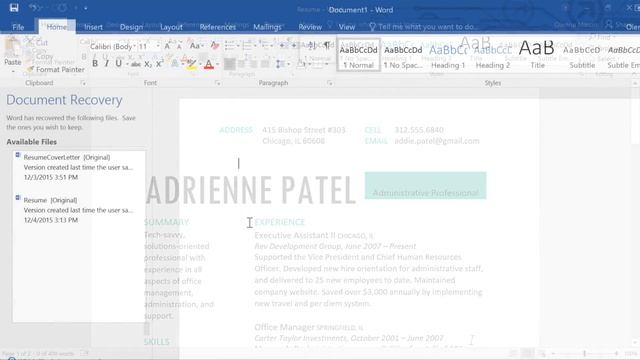Image resolution: width=640 pixels, height=360 pixels.
Task: Open the font size dropdown
Action: [158, 46]
